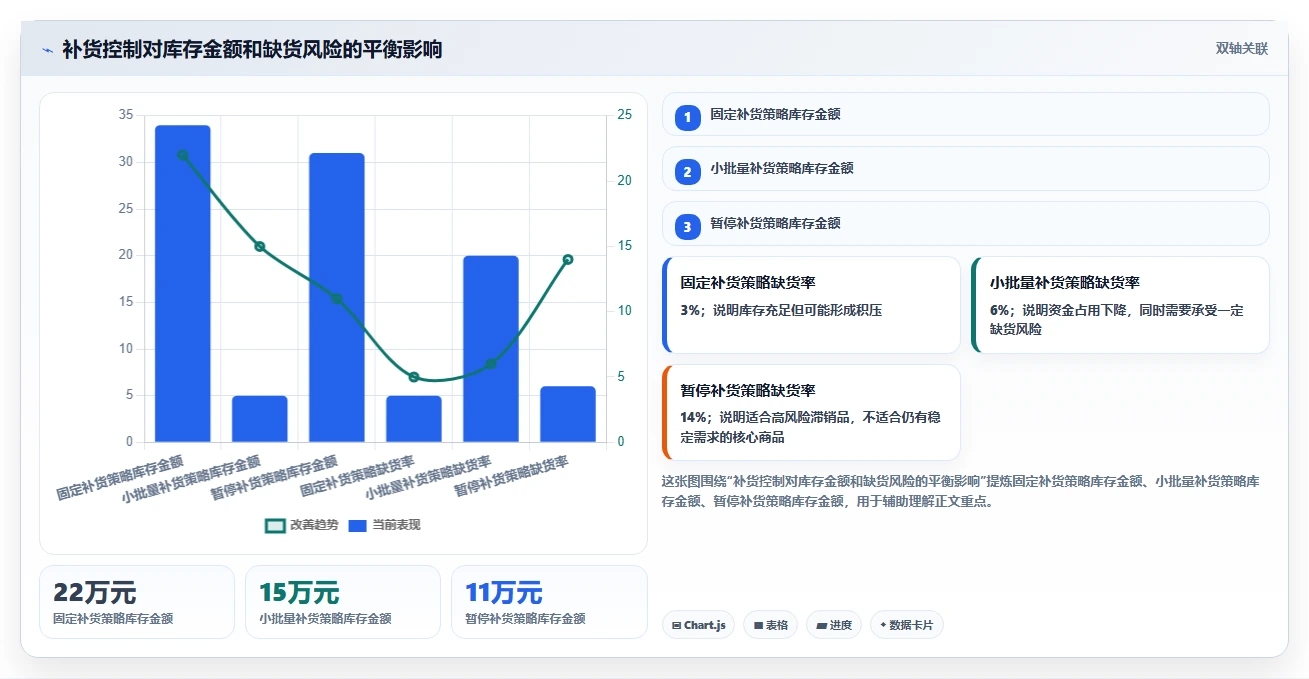Screen dimensions: 1309x679
Task: Click the bar for 暂停补货策略库存金额
Action: (337, 298)
